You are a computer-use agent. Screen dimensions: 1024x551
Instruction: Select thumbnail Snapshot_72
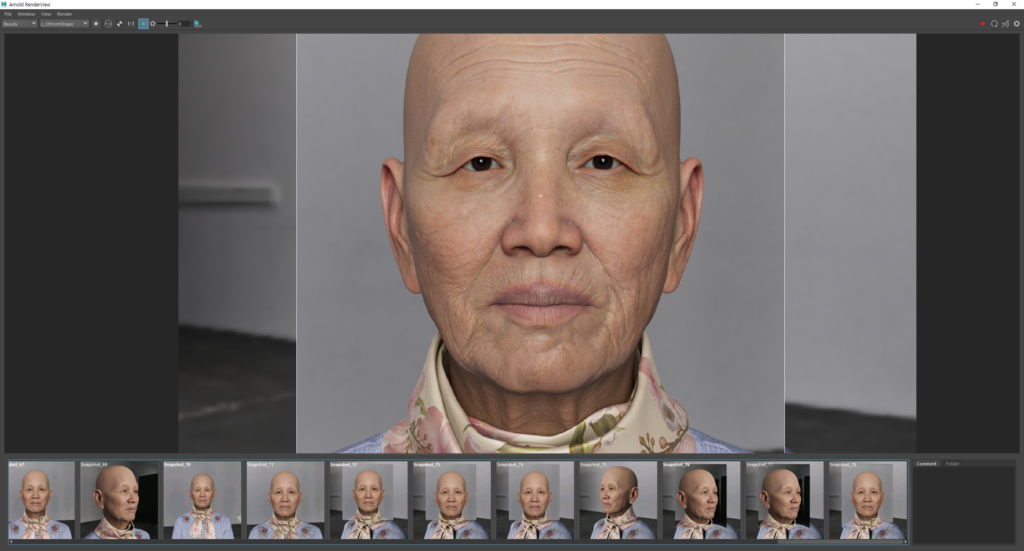coord(368,500)
